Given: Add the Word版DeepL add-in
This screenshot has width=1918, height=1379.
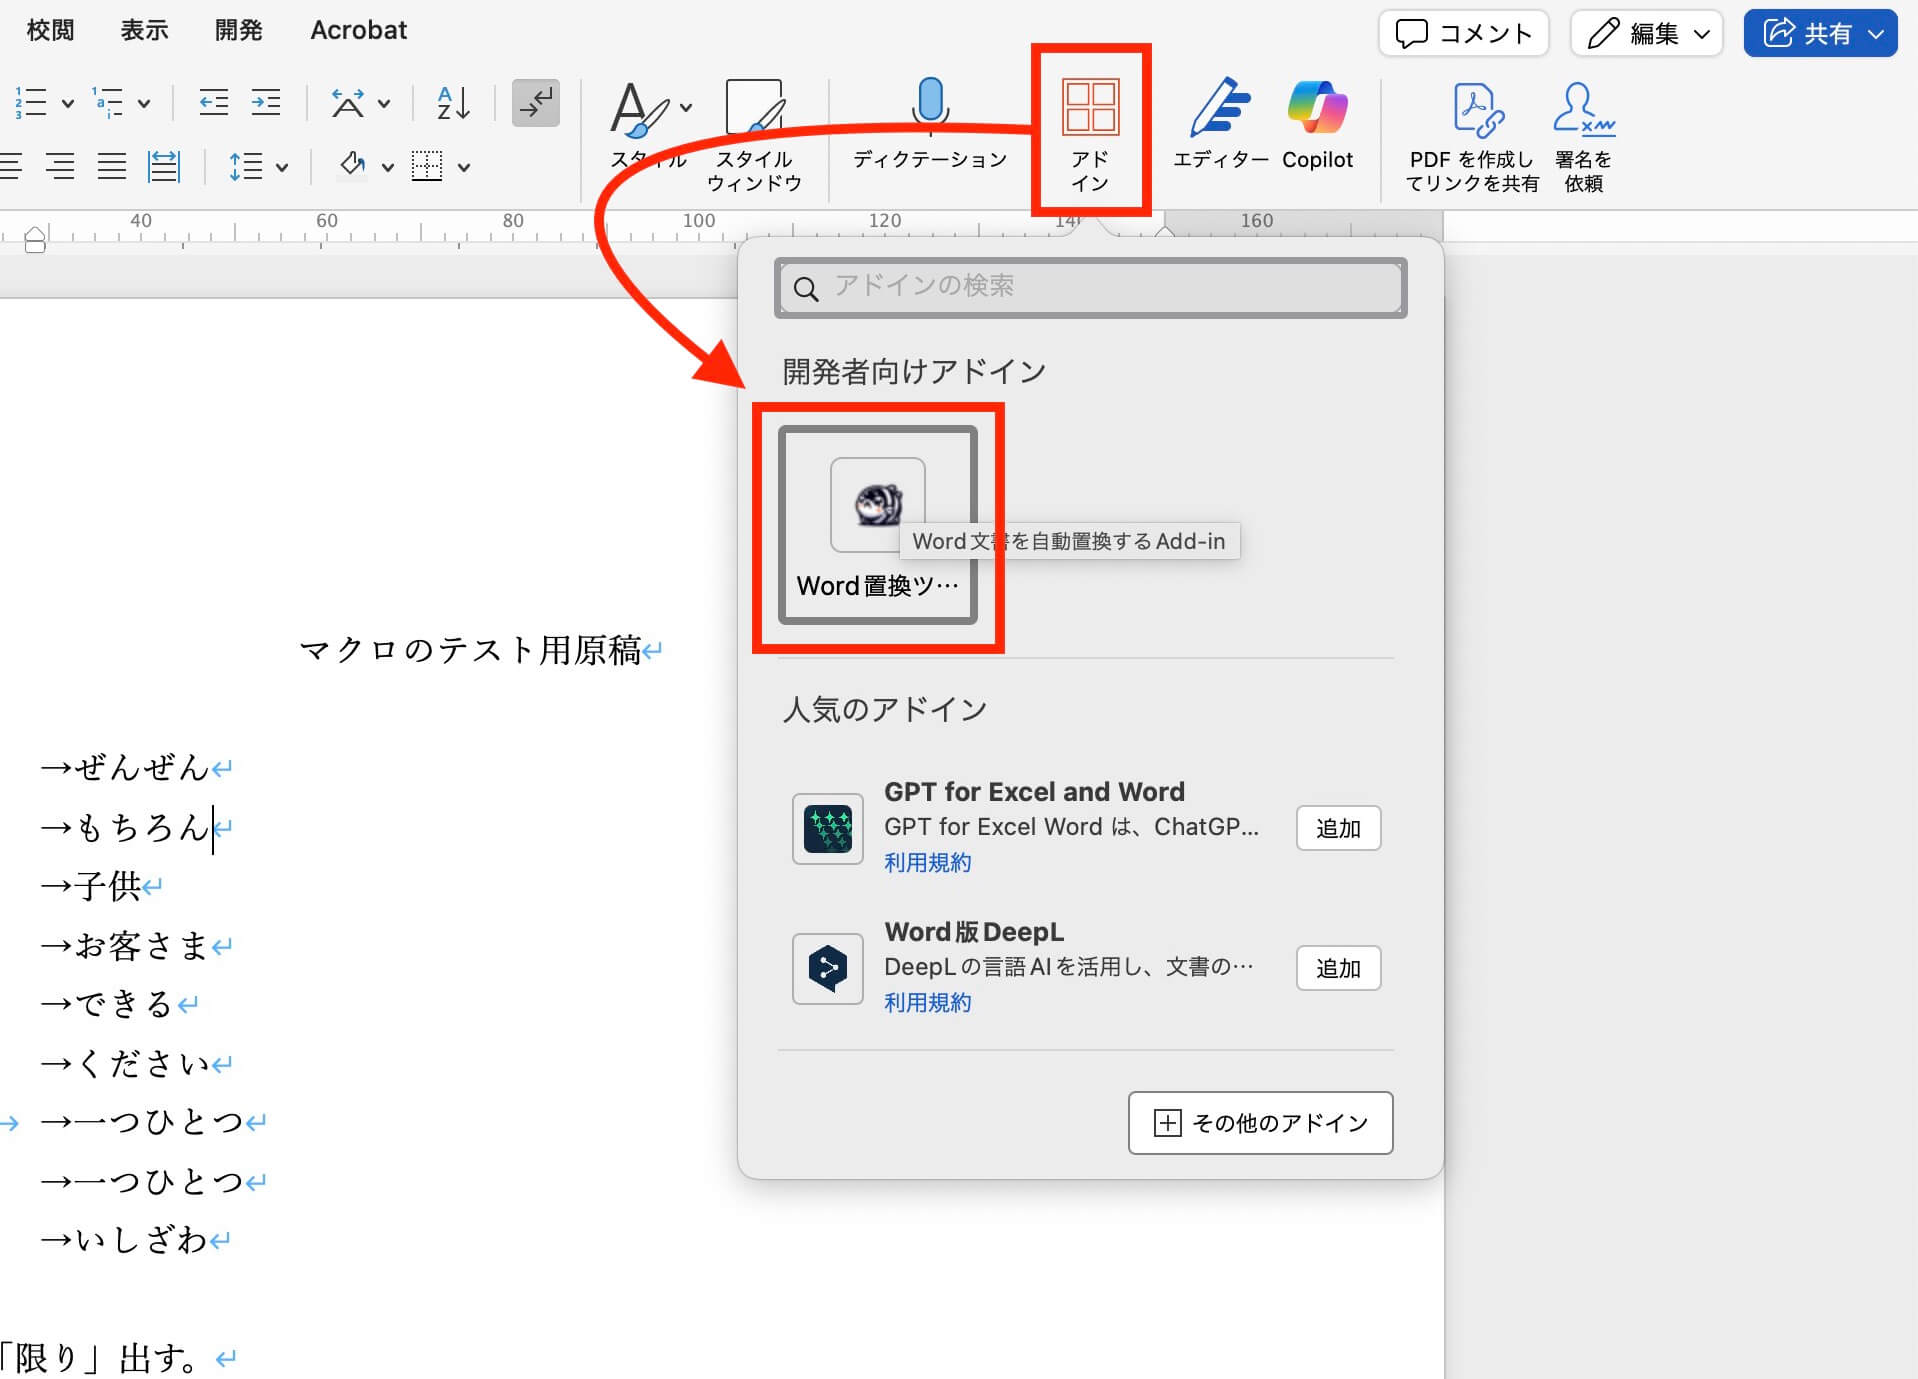Looking at the screenshot, I should [1338, 968].
